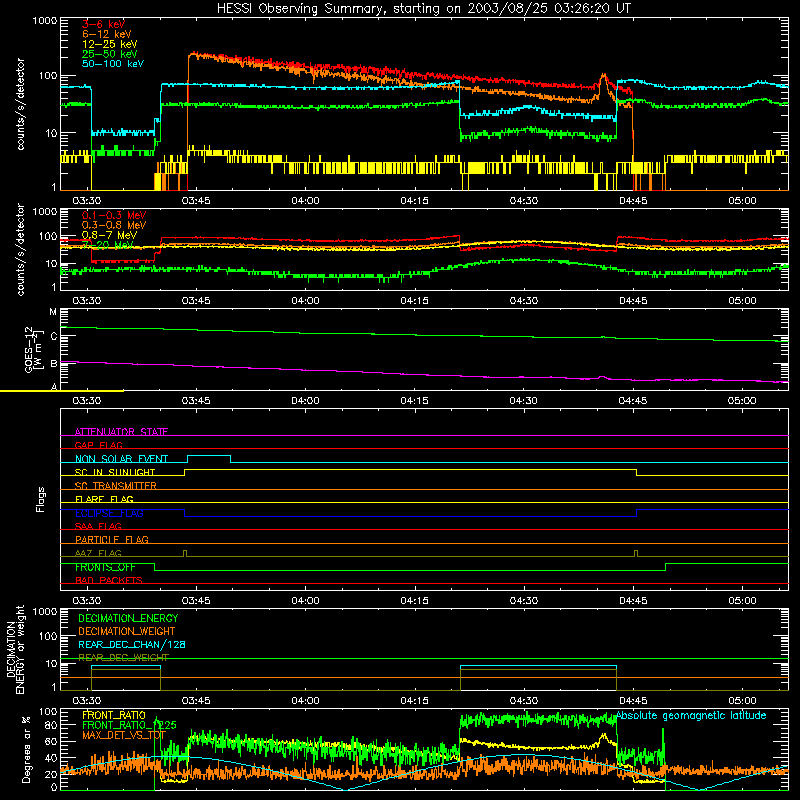Click 03:45 tick under the GOES-12 plot

pos(196,401)
